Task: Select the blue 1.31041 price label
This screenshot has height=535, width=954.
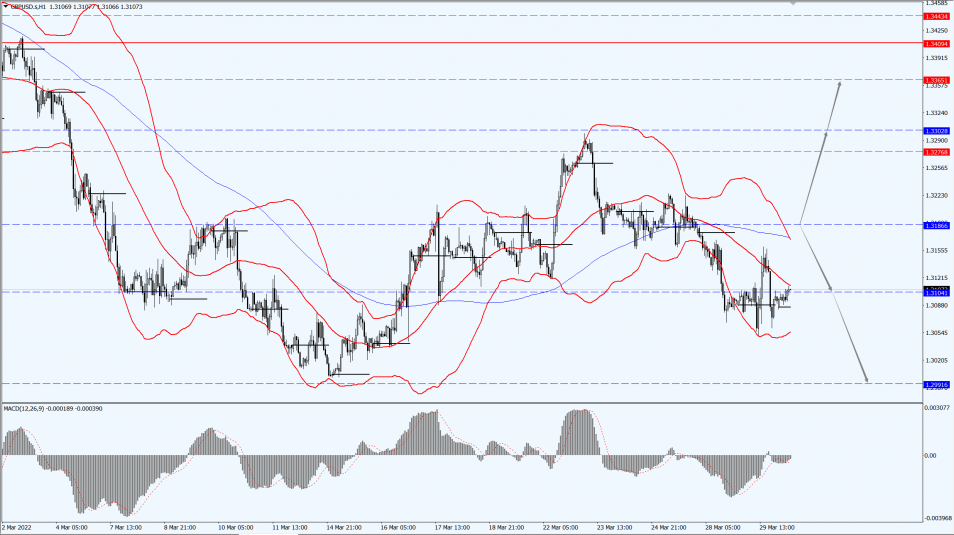Action: pyautogui.click(x=937, y=293)
